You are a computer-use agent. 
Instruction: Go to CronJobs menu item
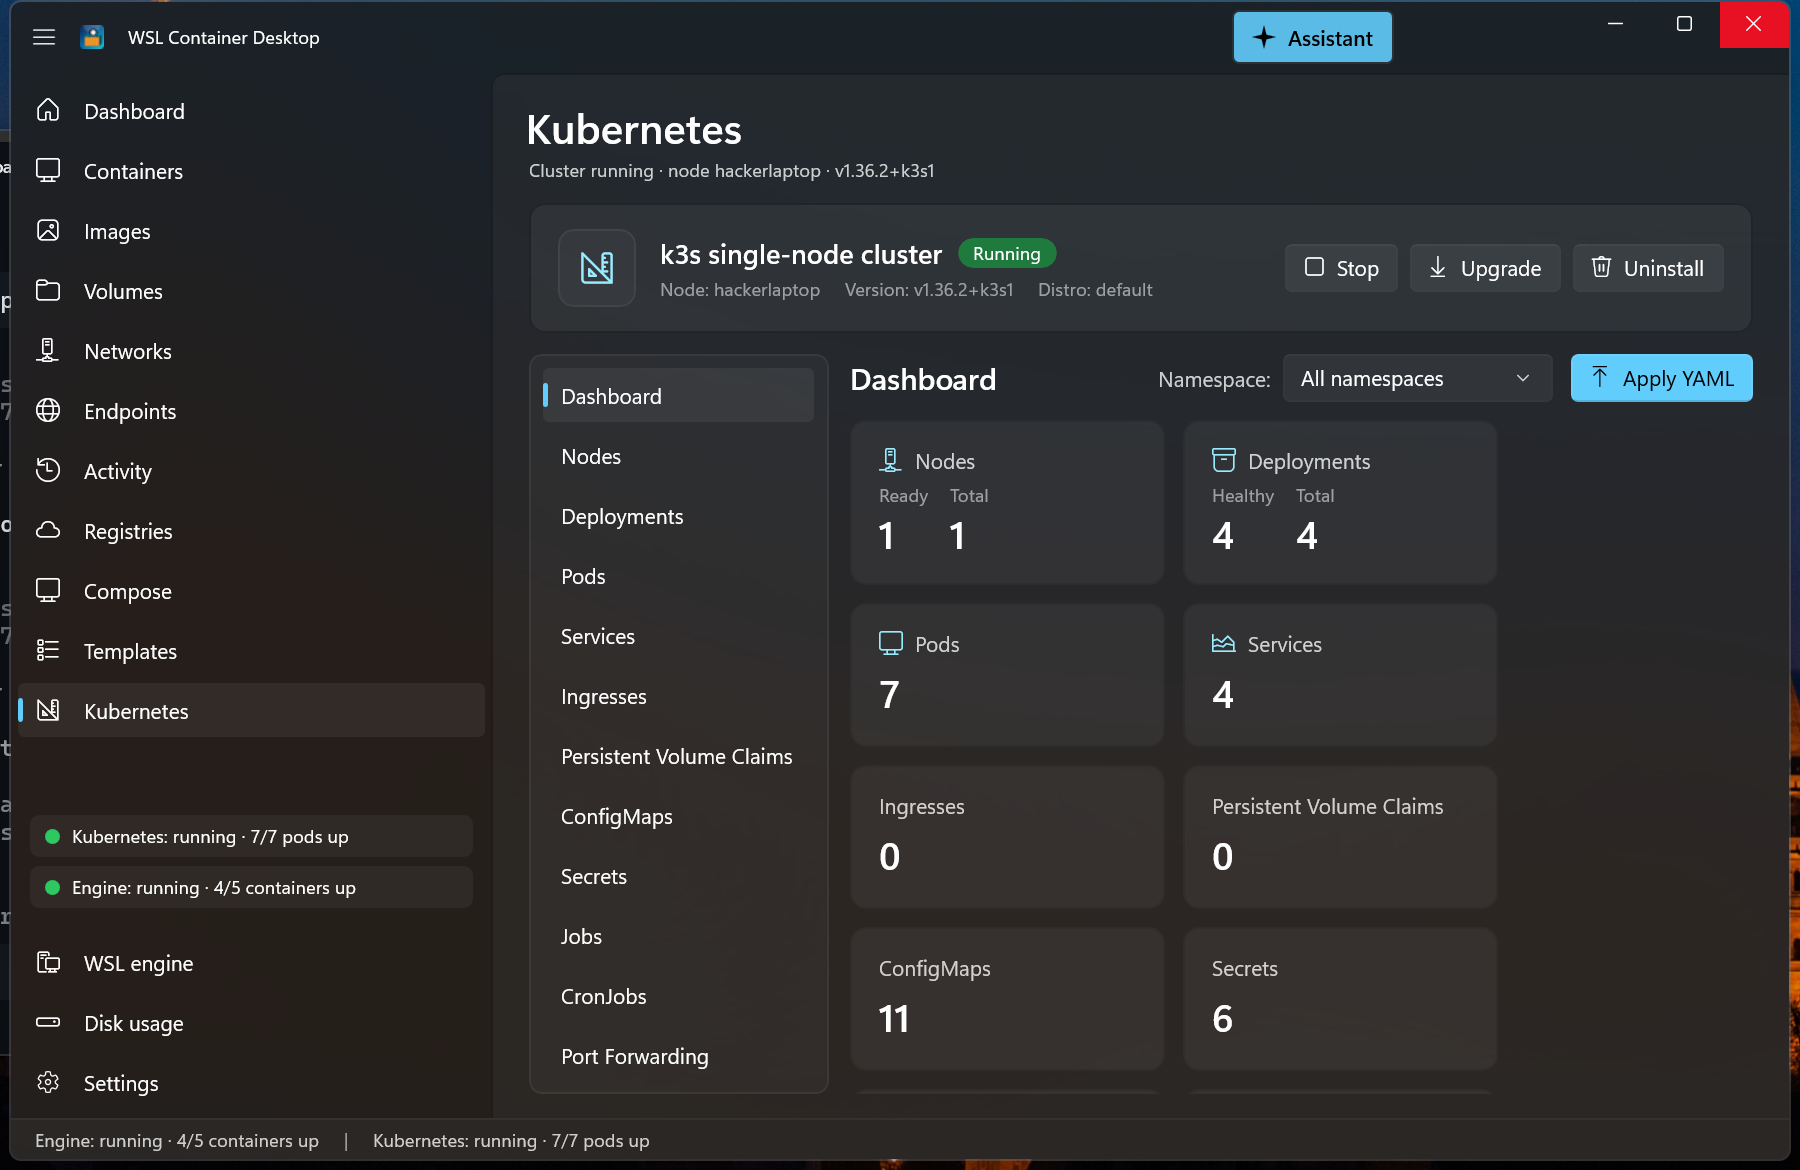point(678,996)
